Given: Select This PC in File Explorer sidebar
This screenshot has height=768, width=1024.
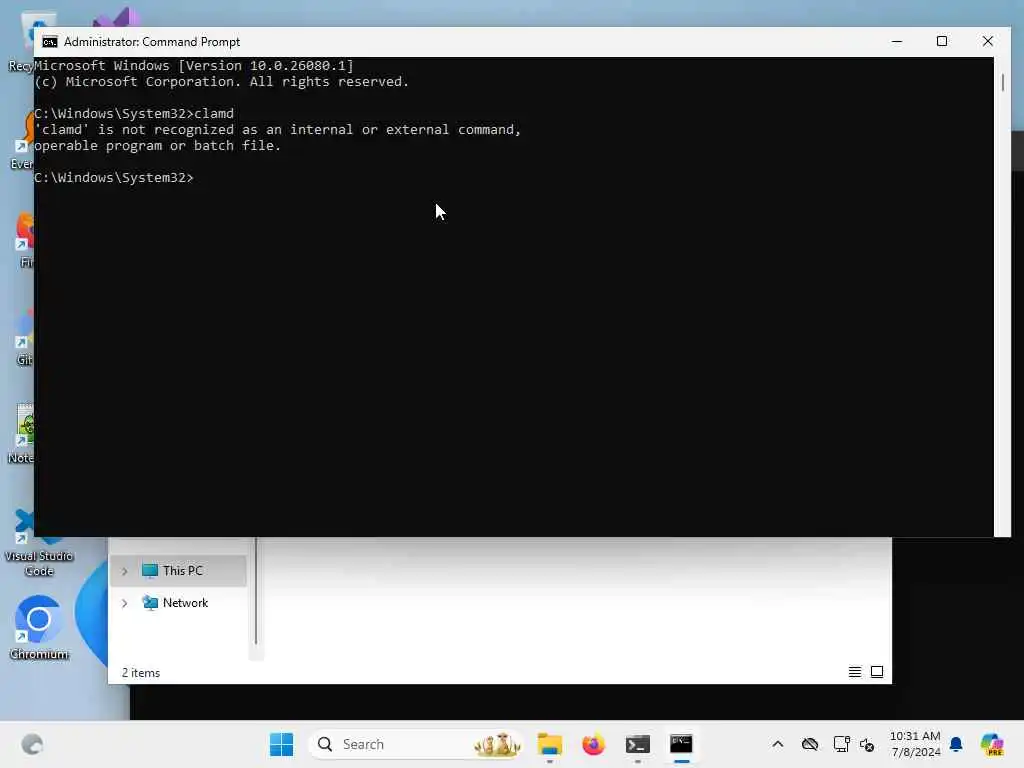Looking at the screenshot, I should click(x=178, y=571).
